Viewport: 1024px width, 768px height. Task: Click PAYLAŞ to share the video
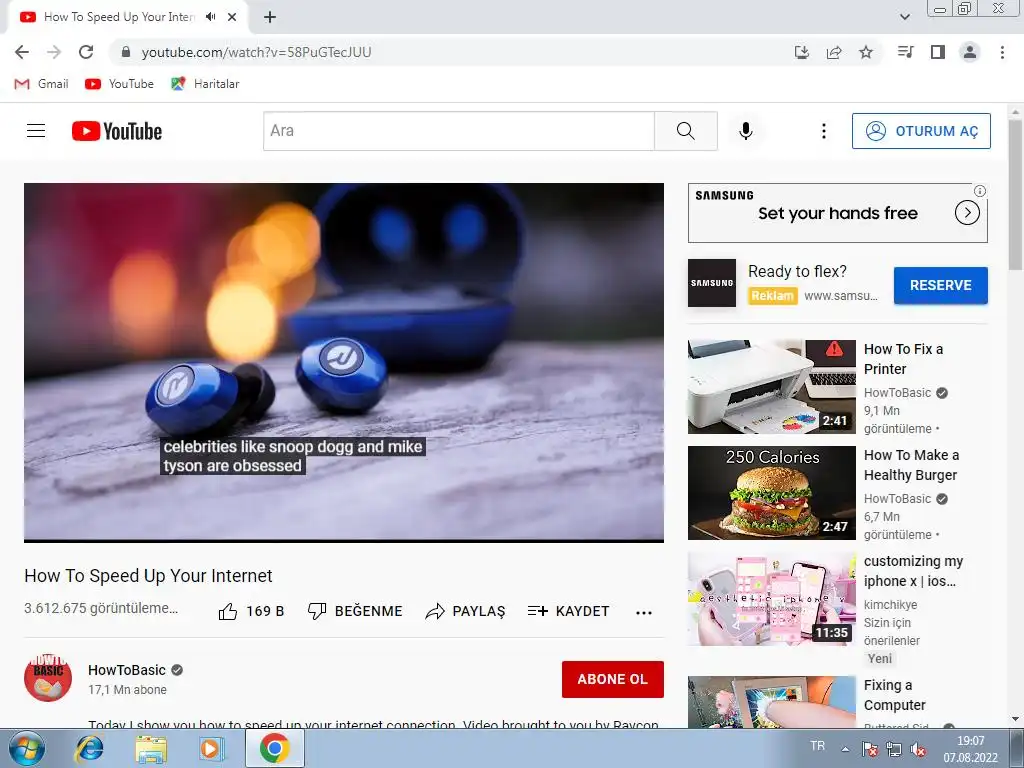point(465,611)
